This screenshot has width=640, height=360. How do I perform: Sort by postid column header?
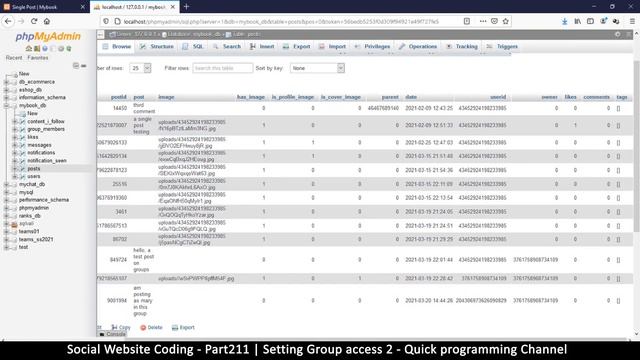[118, 97]
